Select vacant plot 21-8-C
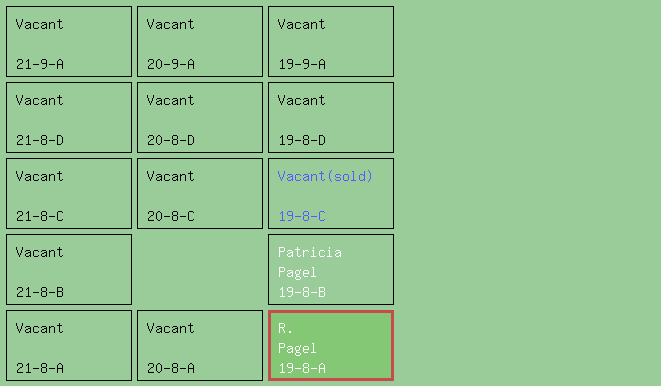Viewport: 661px width, 386px height. tap(69, 193)
